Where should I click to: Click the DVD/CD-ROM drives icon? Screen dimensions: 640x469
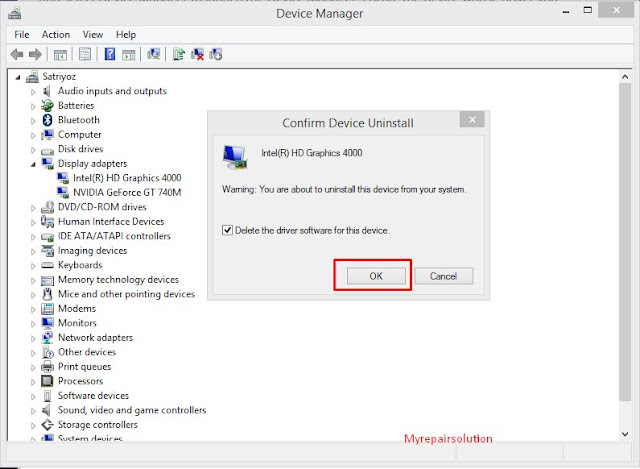pos(47,207)
